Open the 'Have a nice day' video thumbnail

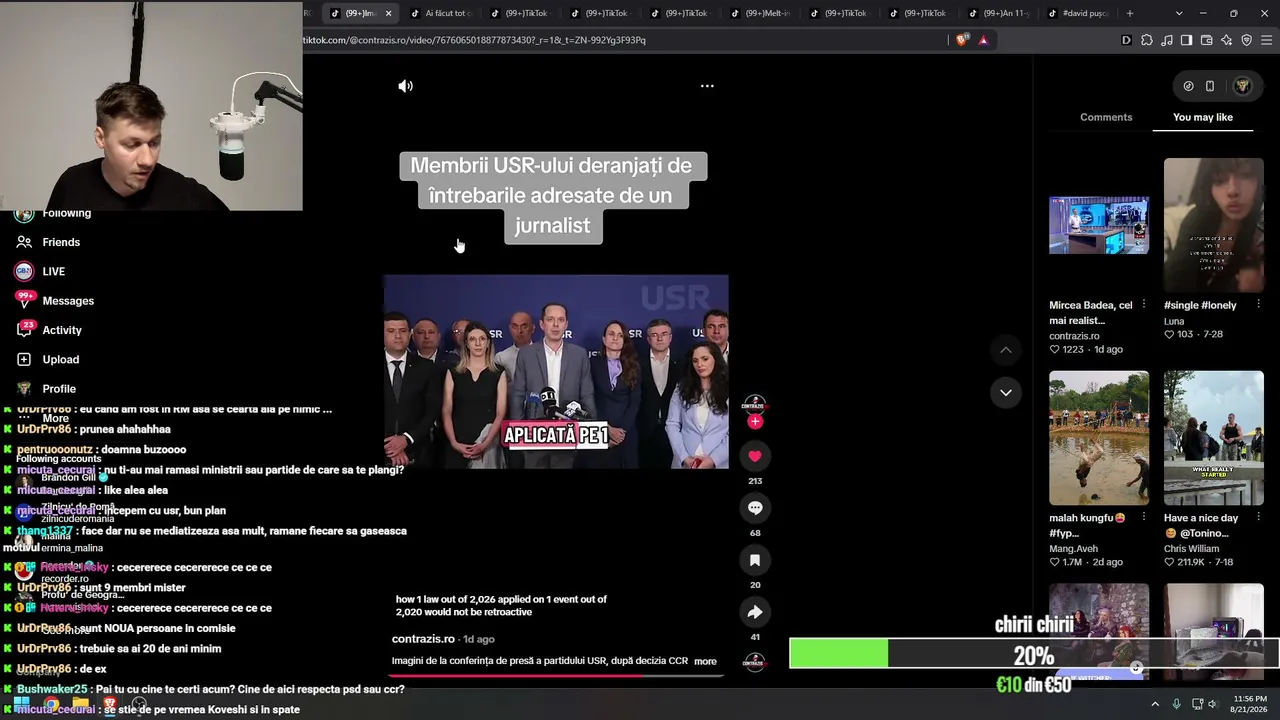click(x=1214, y=438)
